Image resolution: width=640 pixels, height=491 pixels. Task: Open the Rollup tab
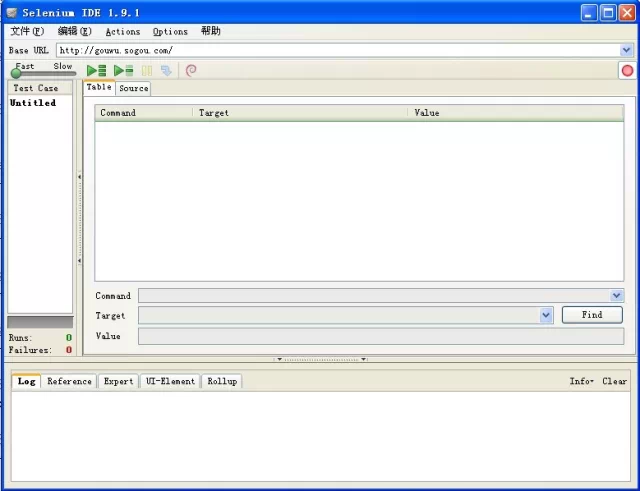(222, 381)
